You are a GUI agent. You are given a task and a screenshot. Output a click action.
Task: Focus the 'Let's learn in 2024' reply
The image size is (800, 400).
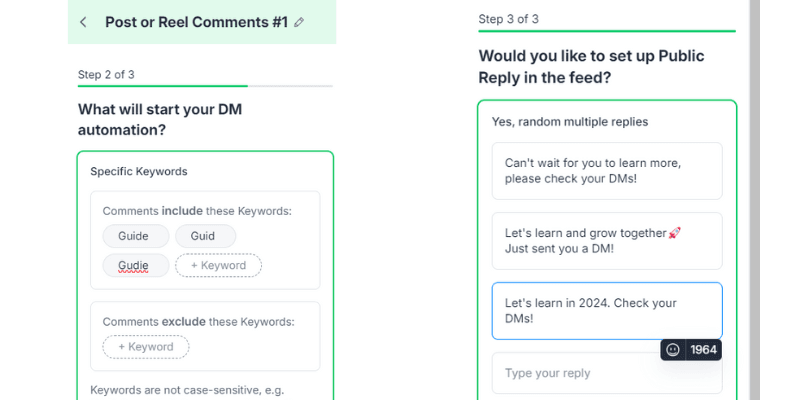pos(607,311)
